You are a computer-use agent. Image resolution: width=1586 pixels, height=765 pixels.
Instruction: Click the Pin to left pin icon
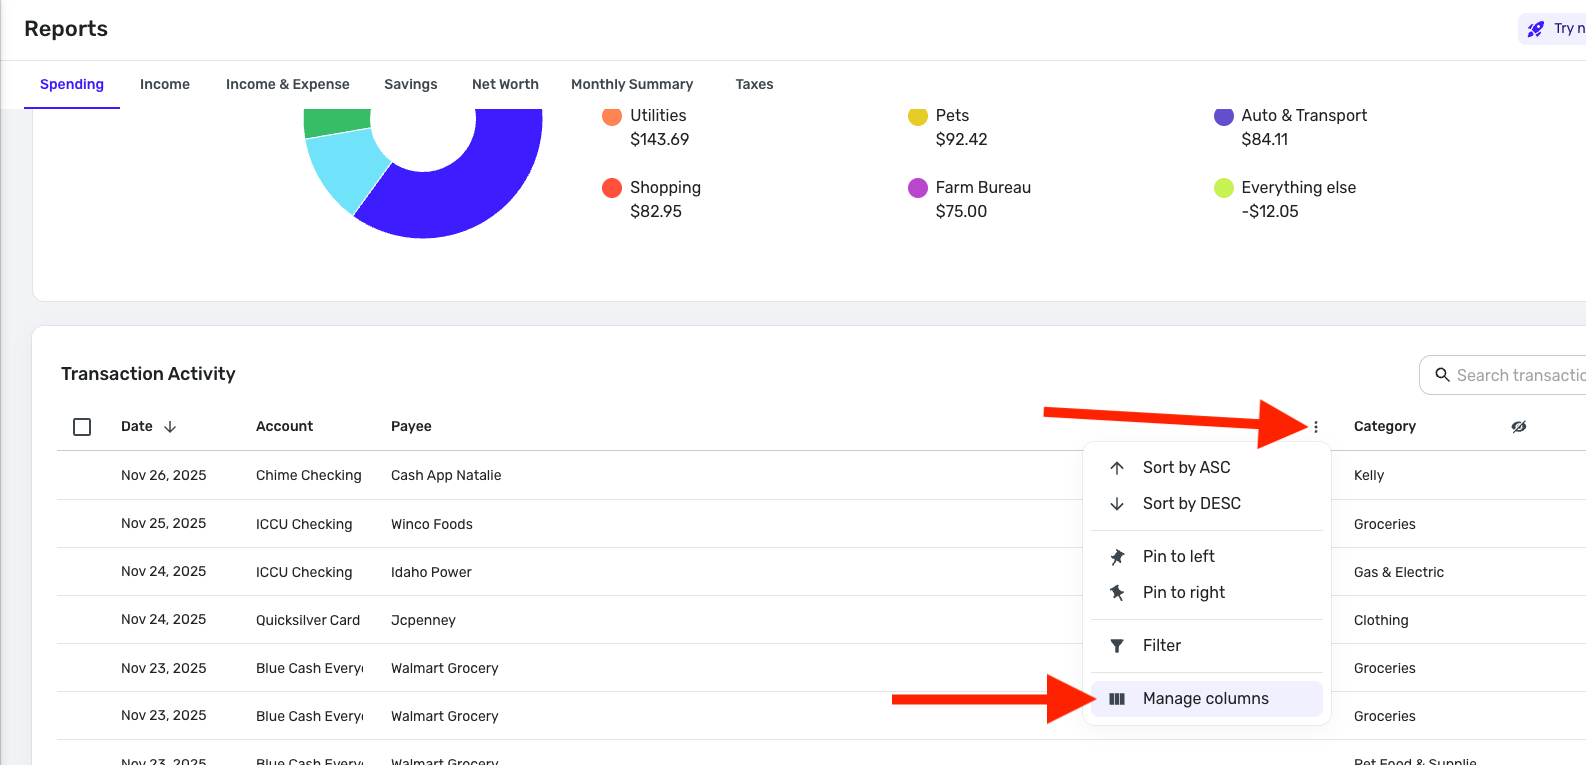[x=1117, y=557]
